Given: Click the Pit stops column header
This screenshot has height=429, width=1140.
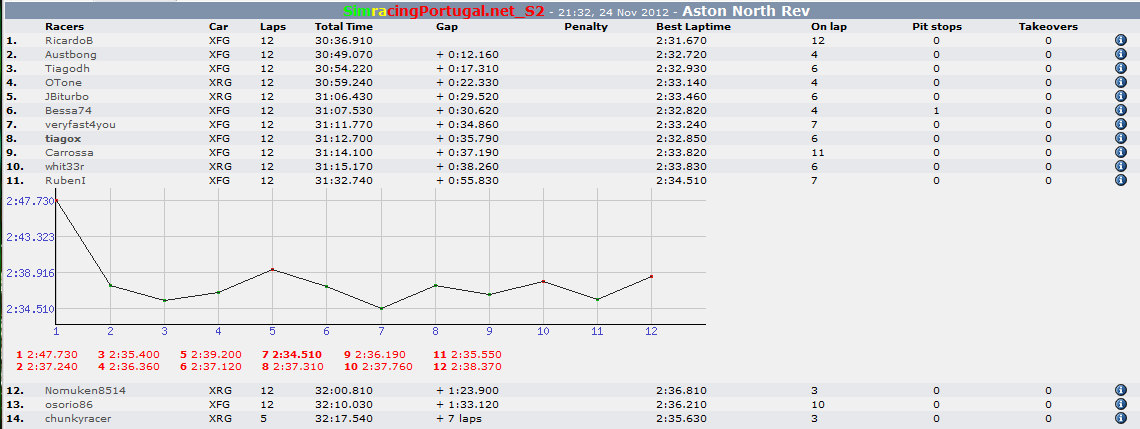Looking at the screenshot, I should [937, 27].
